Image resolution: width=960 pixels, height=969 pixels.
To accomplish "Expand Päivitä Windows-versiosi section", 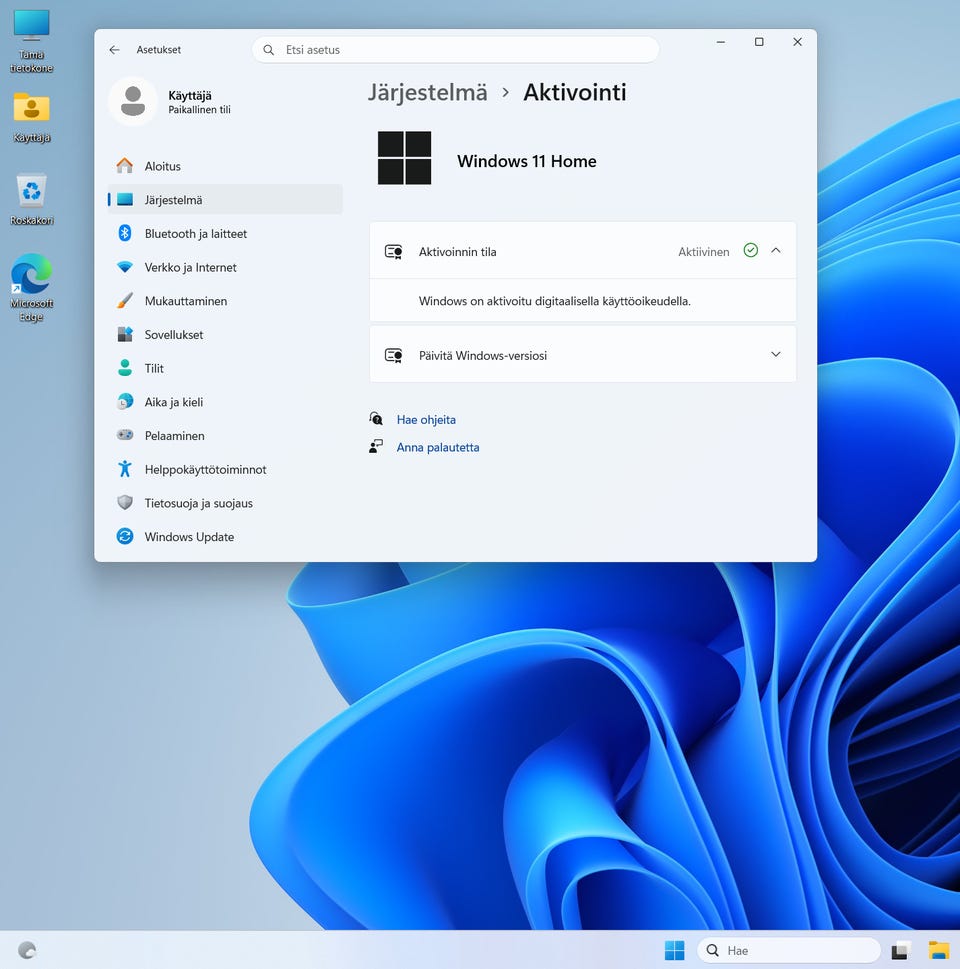I will (x=775, y=355).
